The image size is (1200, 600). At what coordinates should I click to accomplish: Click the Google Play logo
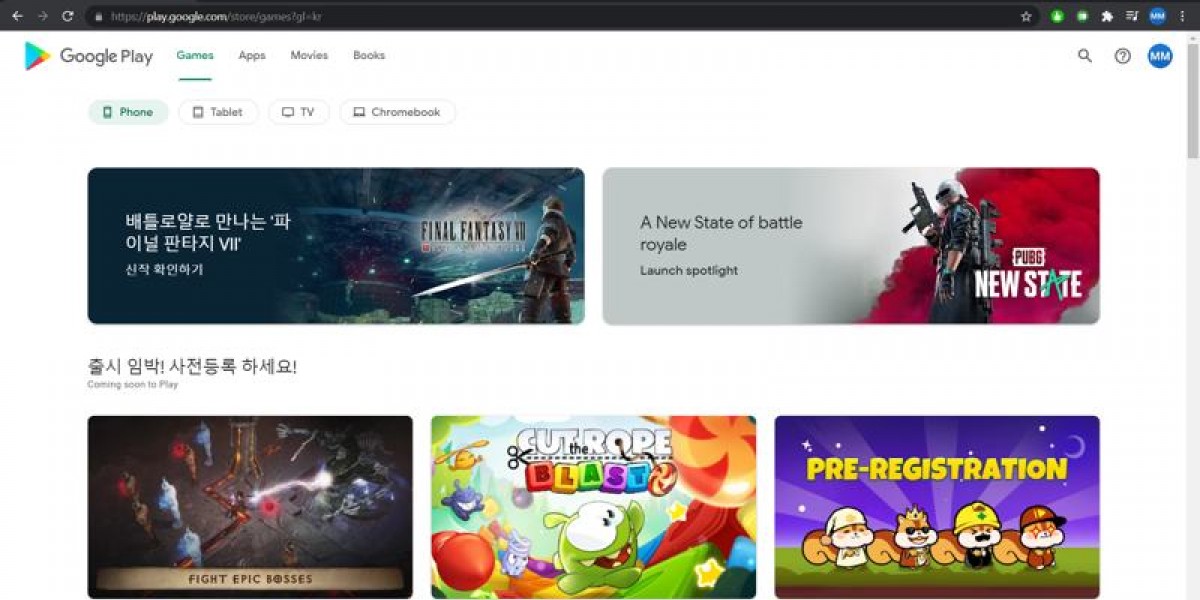[x=88, y=56]
